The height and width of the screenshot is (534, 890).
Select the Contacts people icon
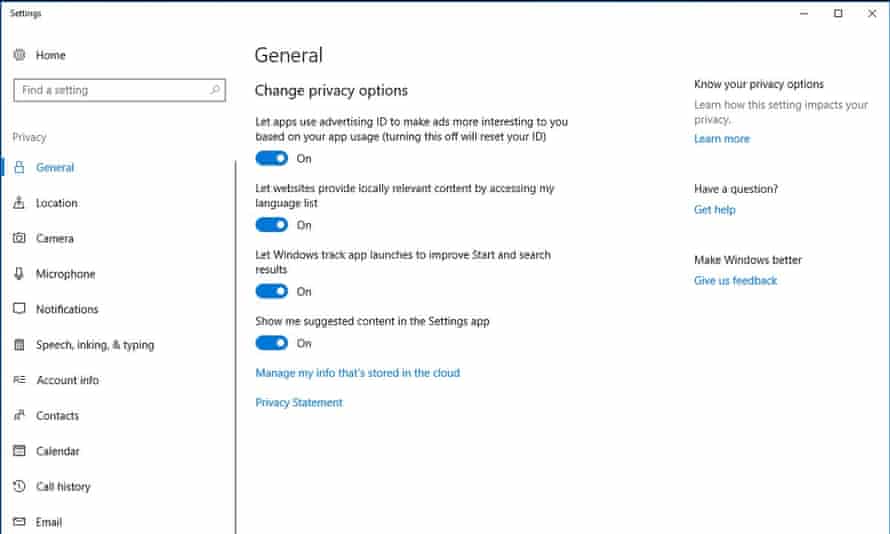pos(19,416)
